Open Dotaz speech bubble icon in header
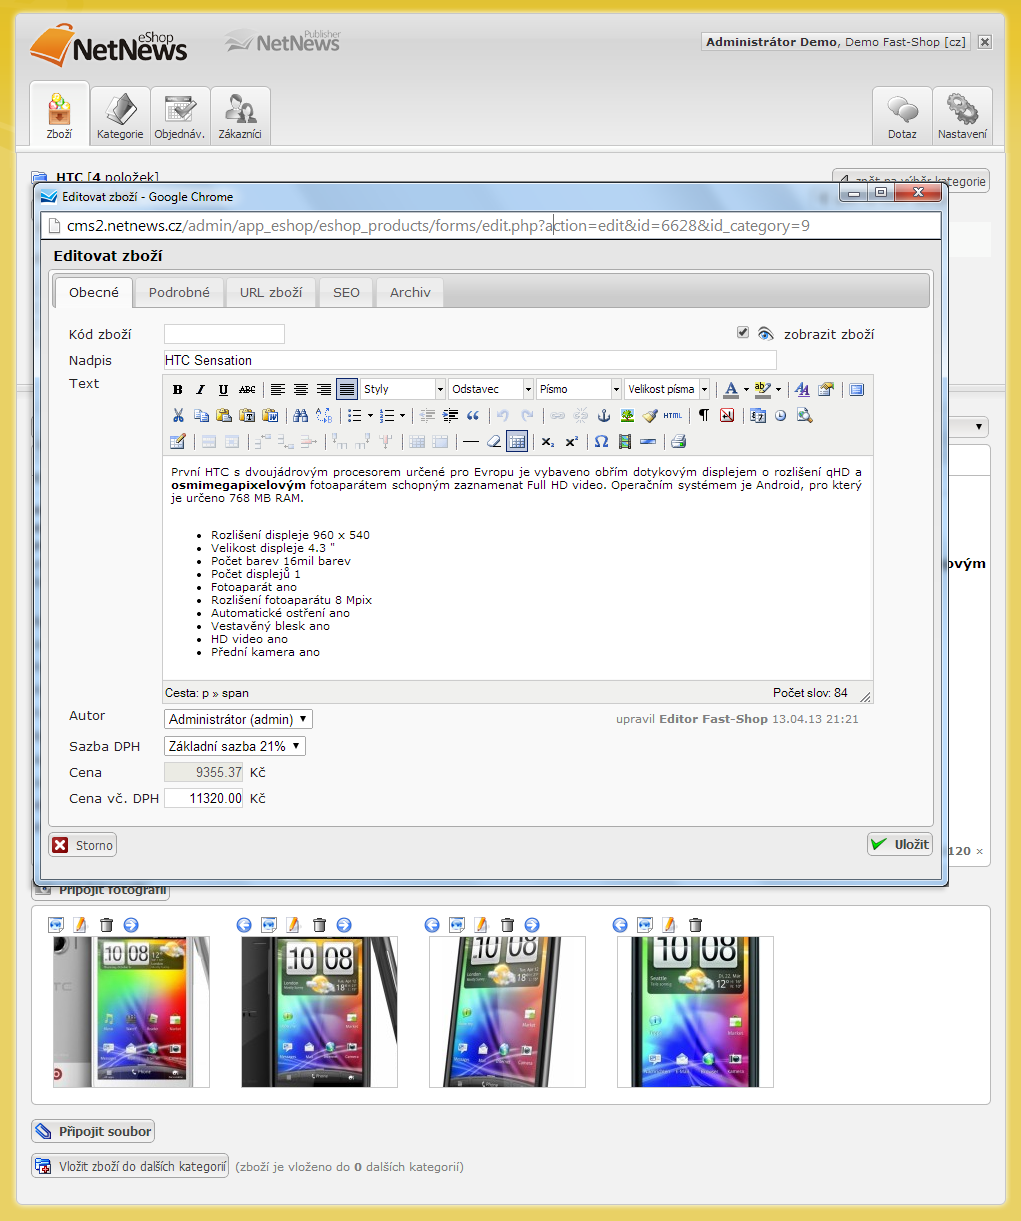The image size is (1021, 1221). [902, 116]
